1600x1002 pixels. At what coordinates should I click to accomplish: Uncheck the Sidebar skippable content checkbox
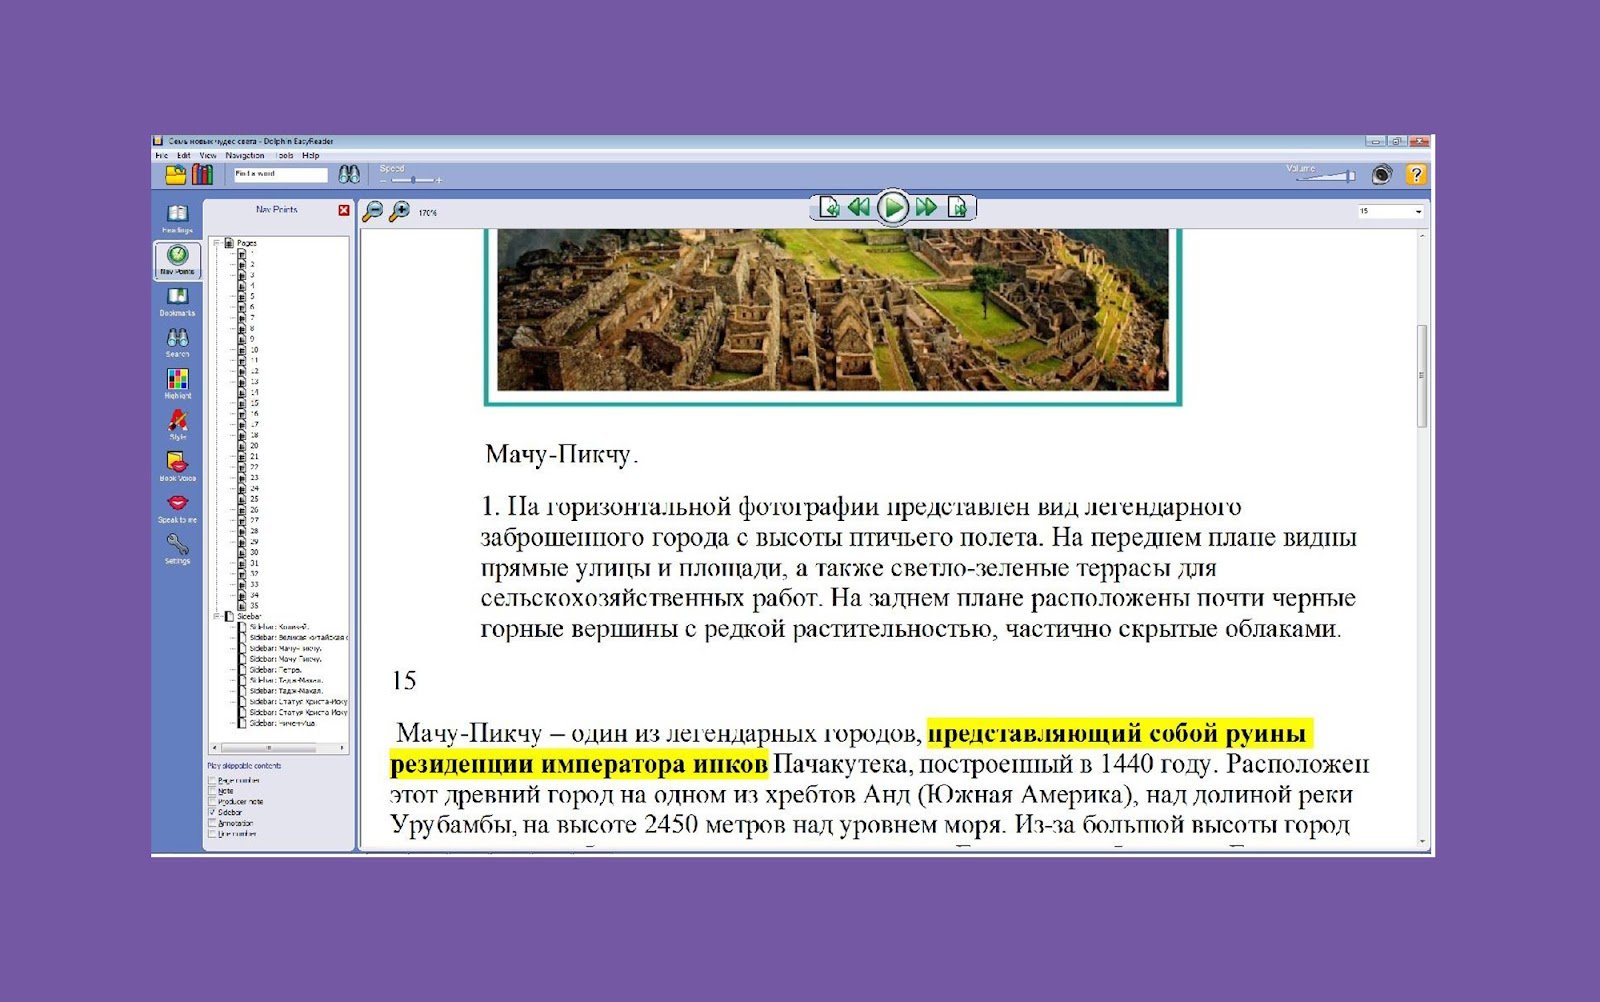coord(212,812)
